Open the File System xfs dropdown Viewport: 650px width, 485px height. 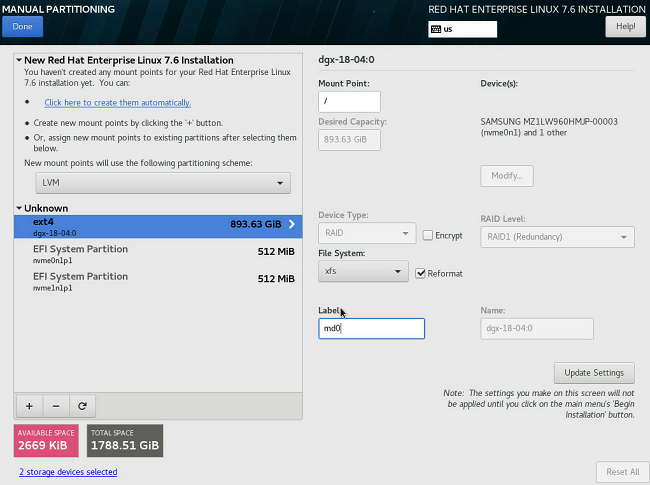tap(363, 272)
